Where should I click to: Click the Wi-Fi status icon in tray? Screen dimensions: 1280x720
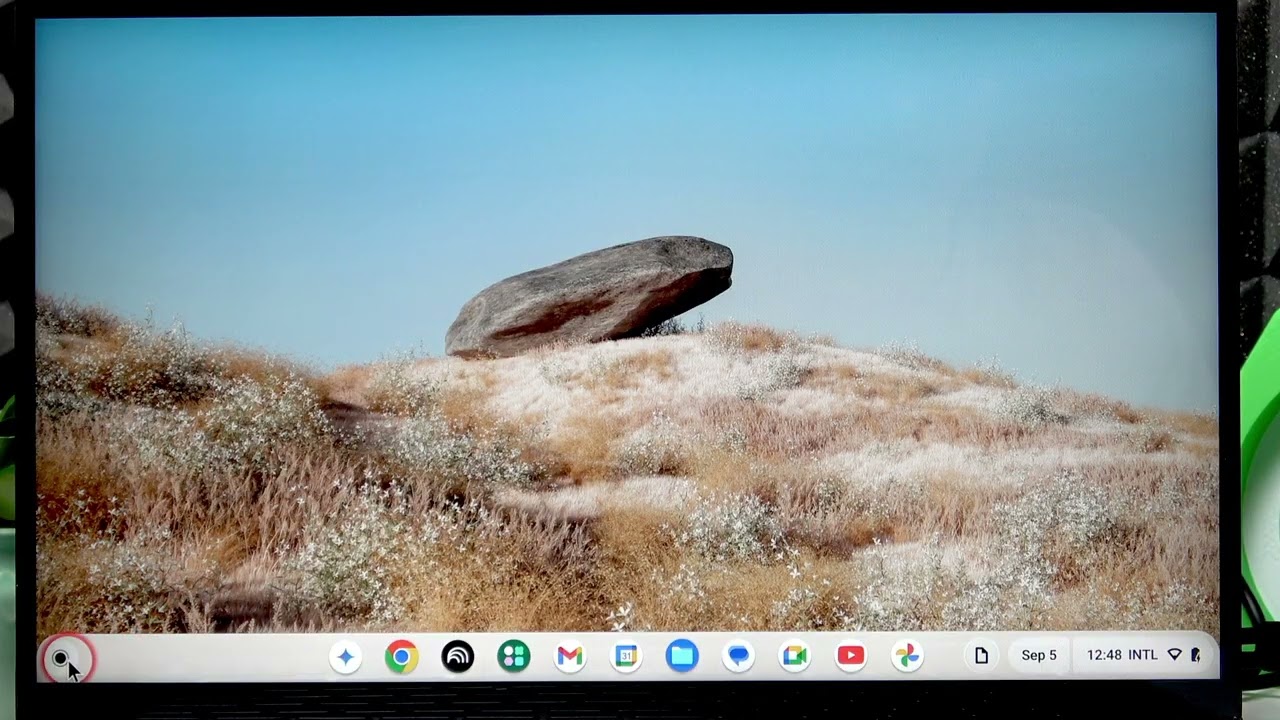(1175, 655)
